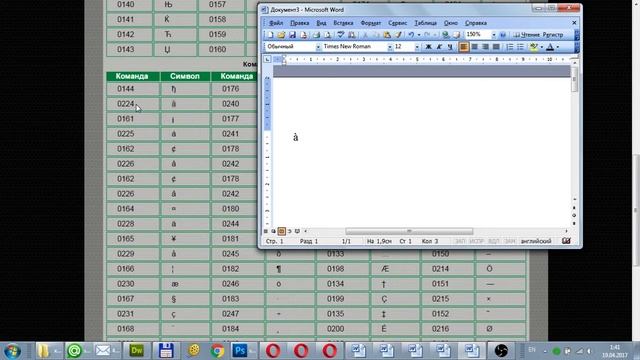Open the Таблица menu
640x360 pixels.
click(x=425, y=23)
